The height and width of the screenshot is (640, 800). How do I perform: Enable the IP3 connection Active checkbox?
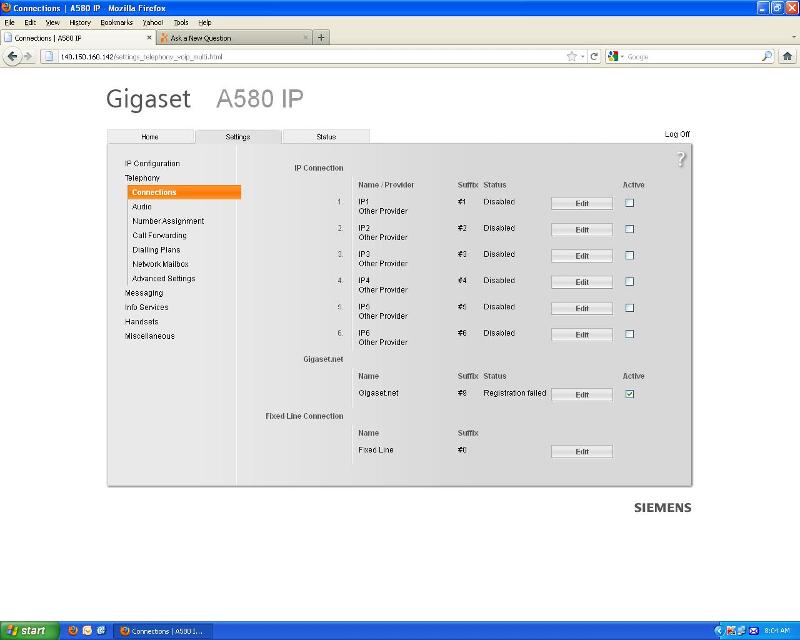click(630, 255)
